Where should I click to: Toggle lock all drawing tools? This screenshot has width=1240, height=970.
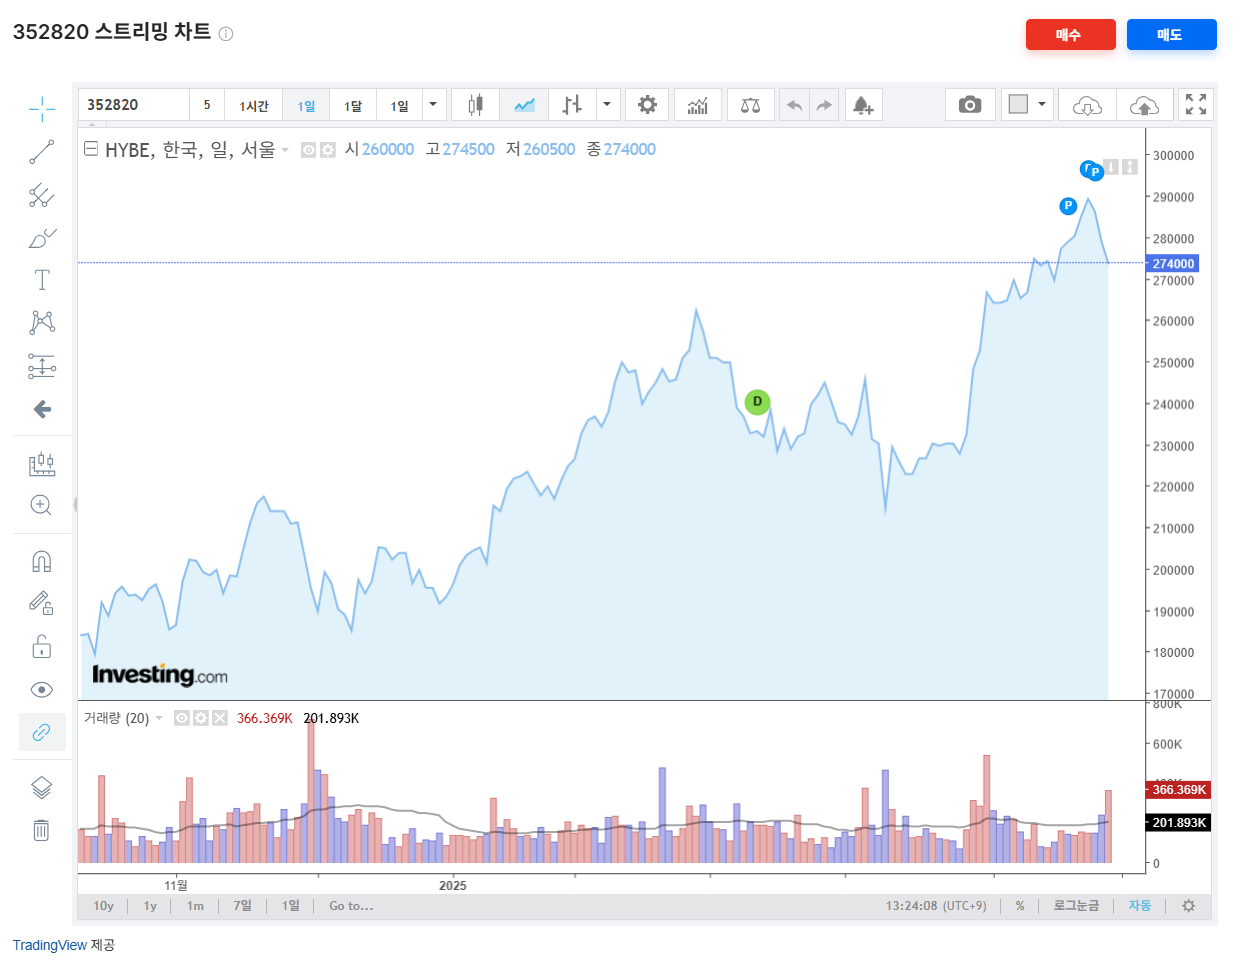click(x=42, y=647)
